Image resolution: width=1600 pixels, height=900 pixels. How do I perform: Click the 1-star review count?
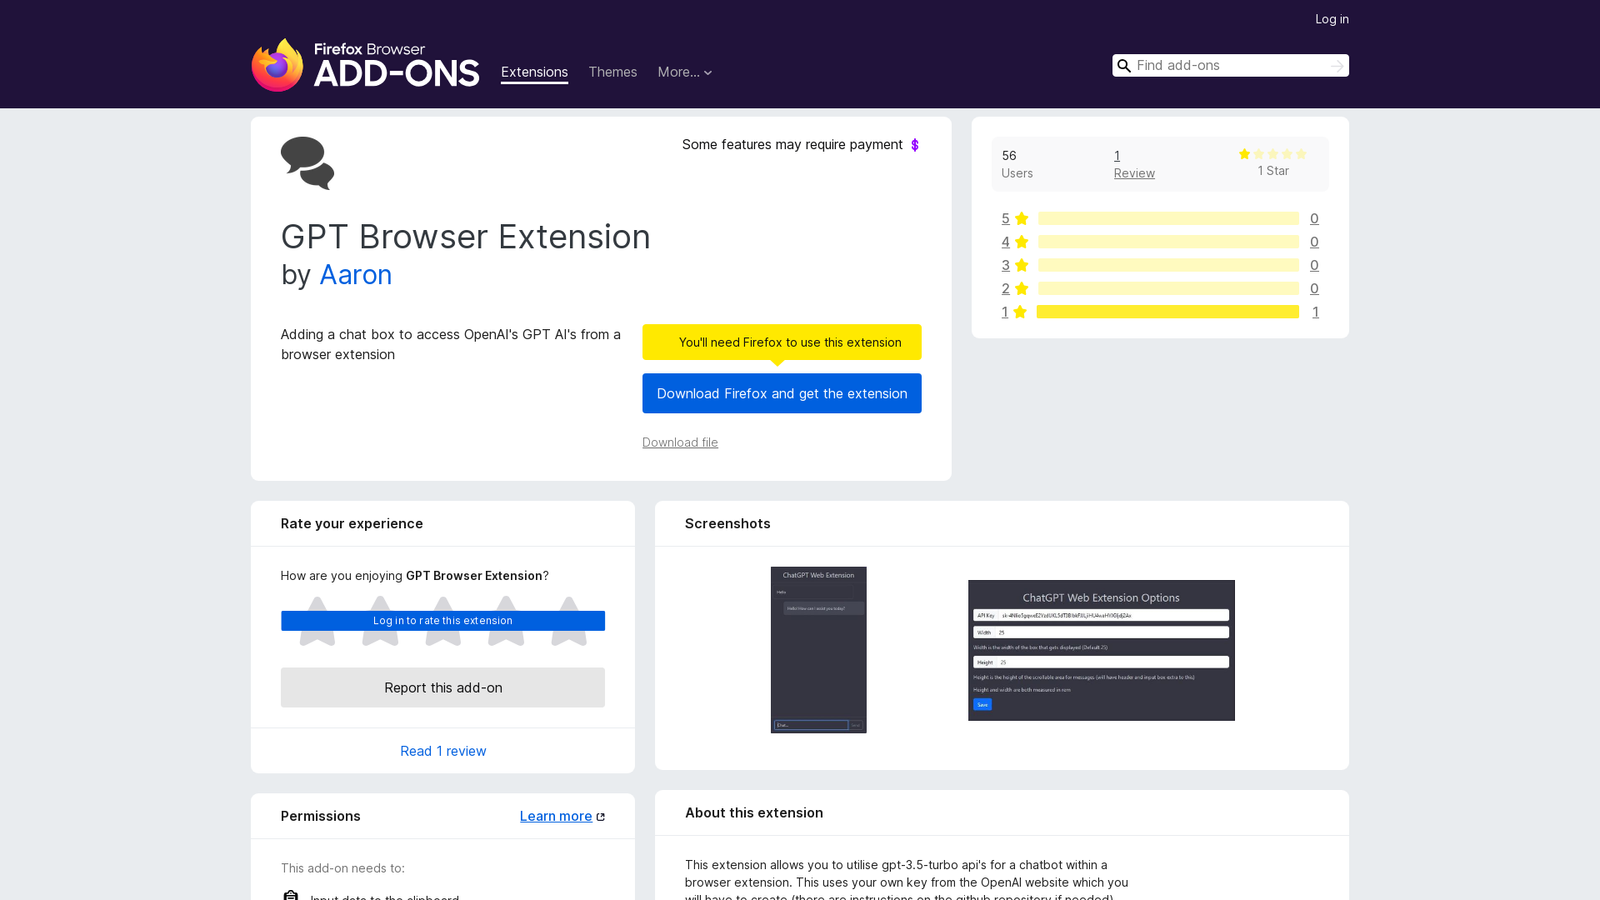(1315, 312)
